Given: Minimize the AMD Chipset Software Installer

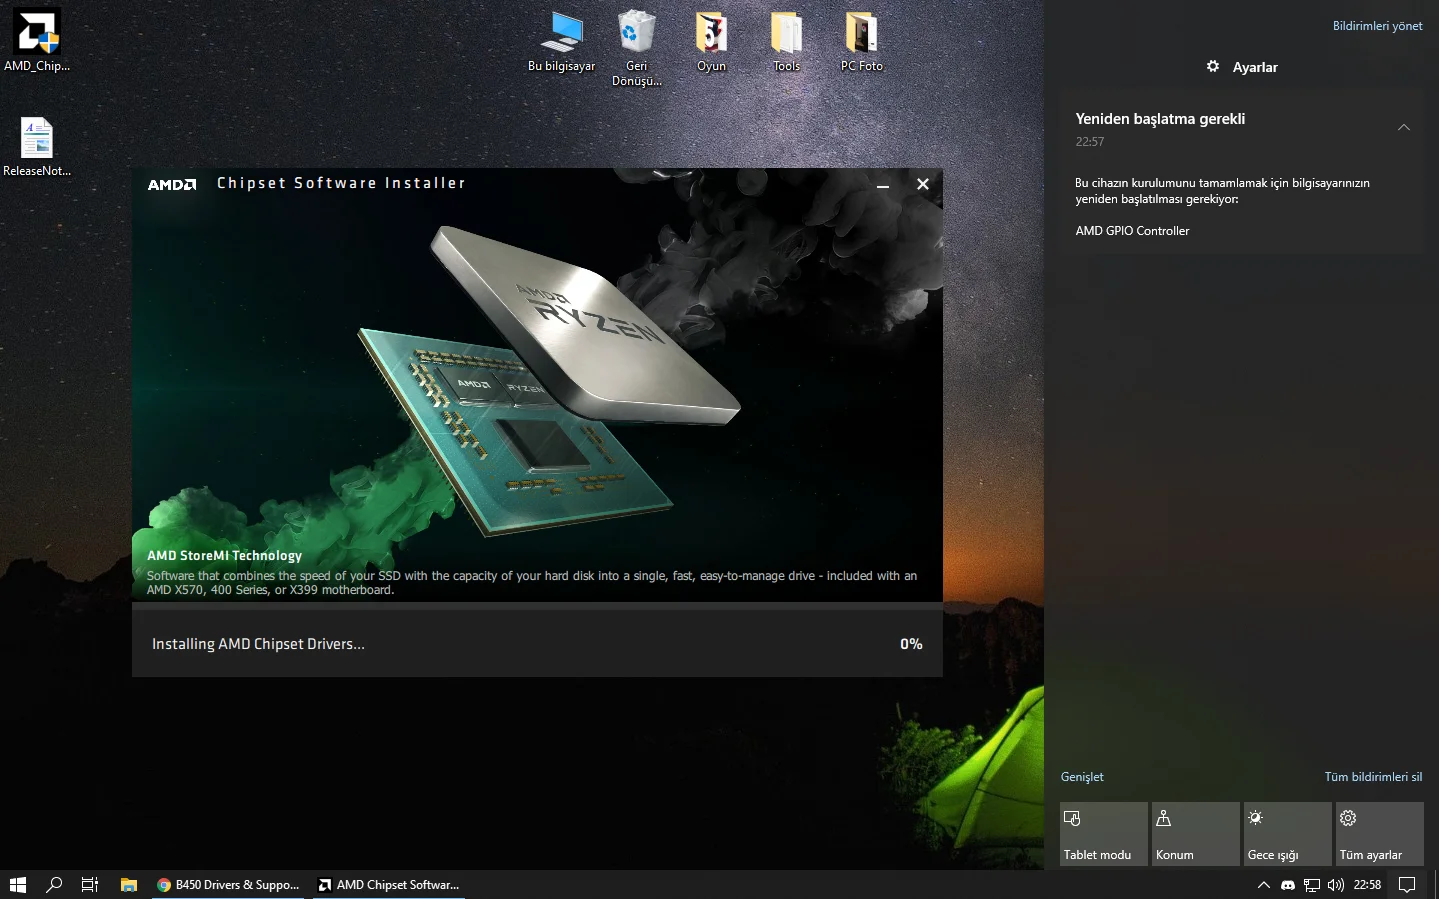Looking at the screenshot, I should pos(883,184).
